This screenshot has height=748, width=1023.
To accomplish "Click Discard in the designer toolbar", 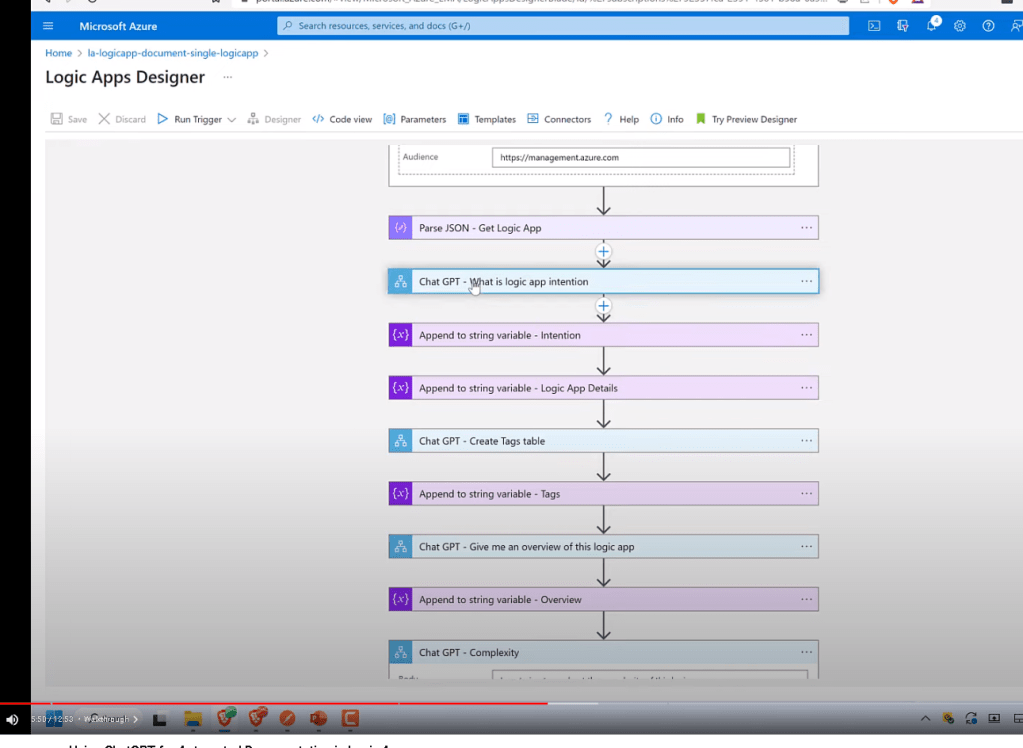I will pos(122,119).
